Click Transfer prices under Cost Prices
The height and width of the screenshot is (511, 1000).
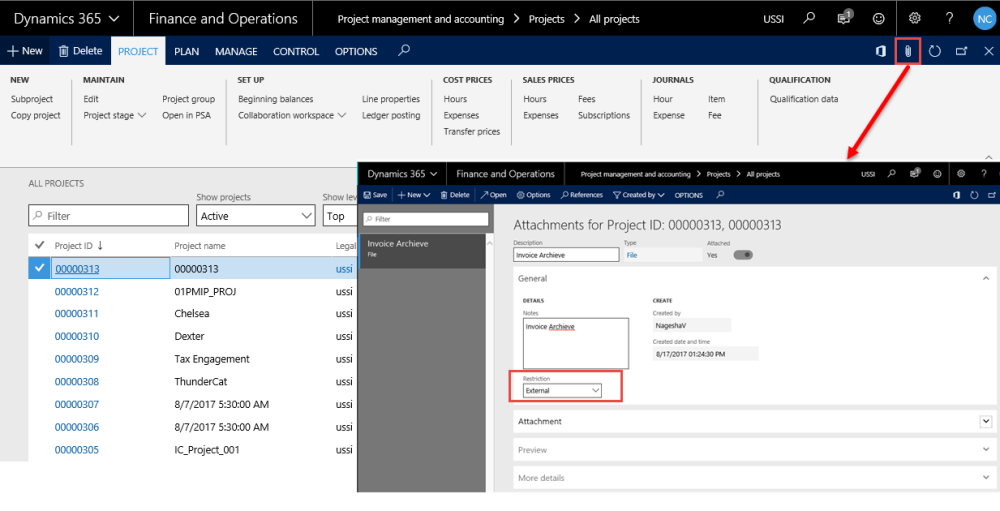pos(472,131)
